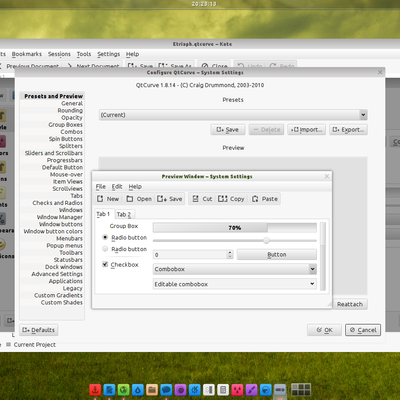Toggle the Checkbox in the preview group box
This screenshot has height=400, width=400.
click(x=105, y=264)
